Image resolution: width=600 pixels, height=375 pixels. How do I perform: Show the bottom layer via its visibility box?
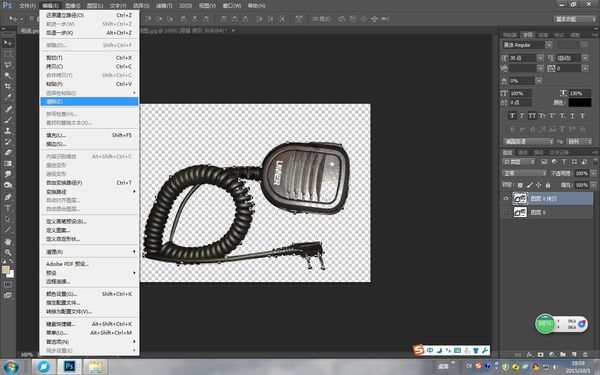click(505, 212)
